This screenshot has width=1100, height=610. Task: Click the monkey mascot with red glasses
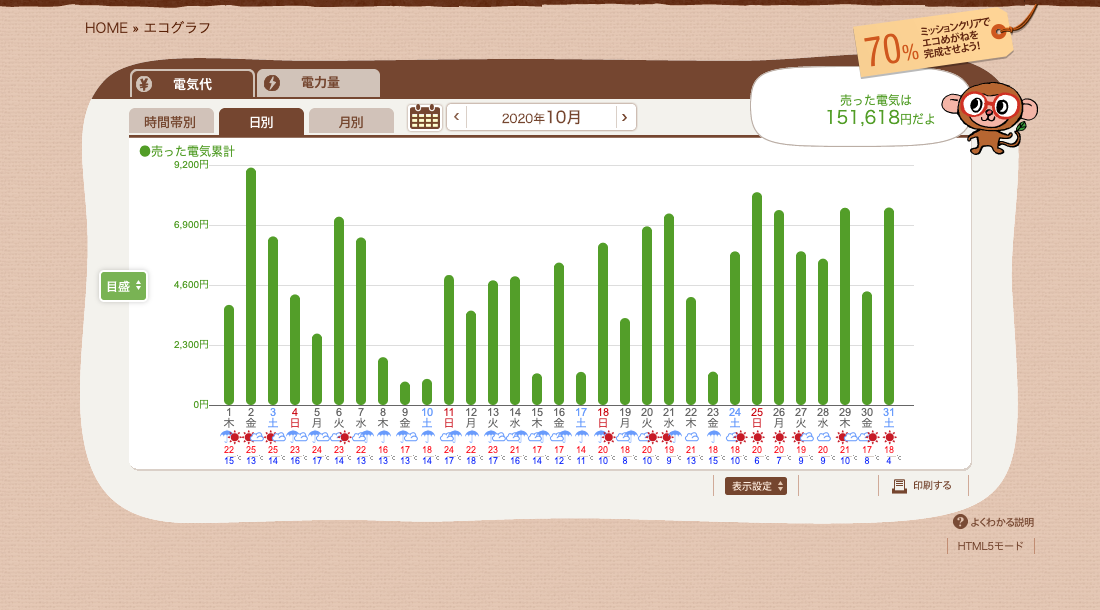click(990, 116)
